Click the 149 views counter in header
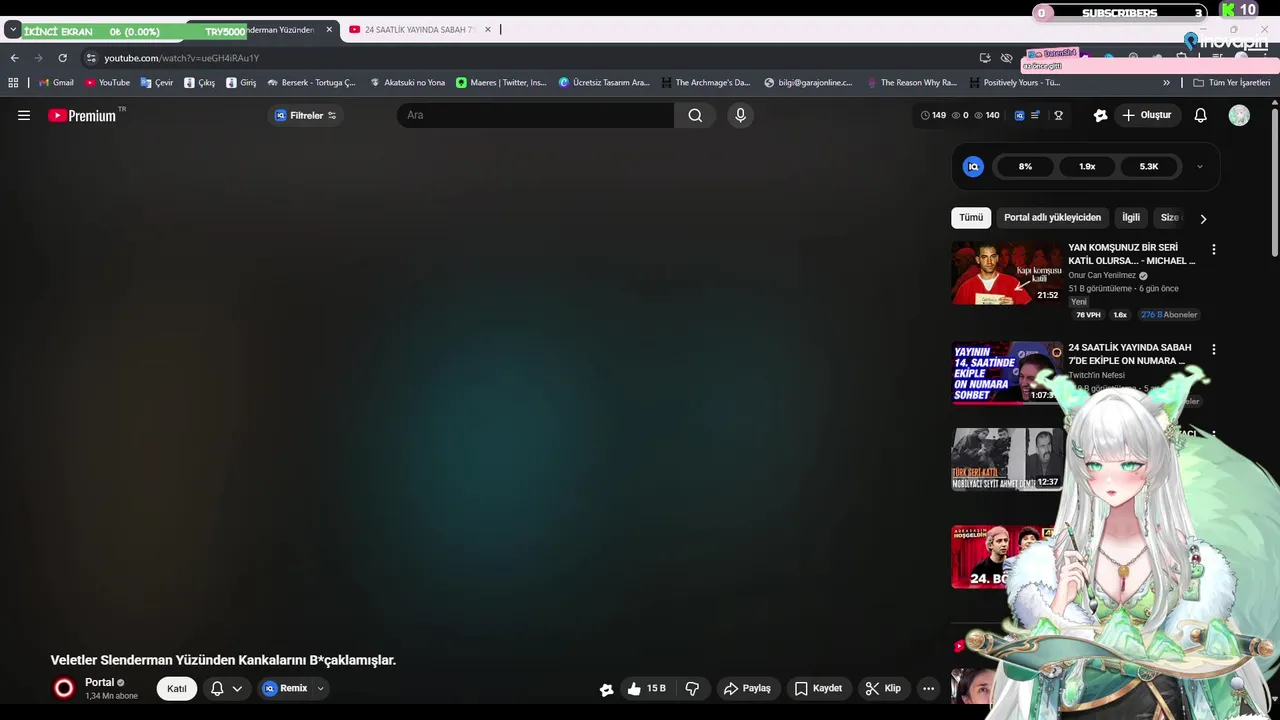The width and height of the screenshot is (1280, 720). tap(933, 115)
